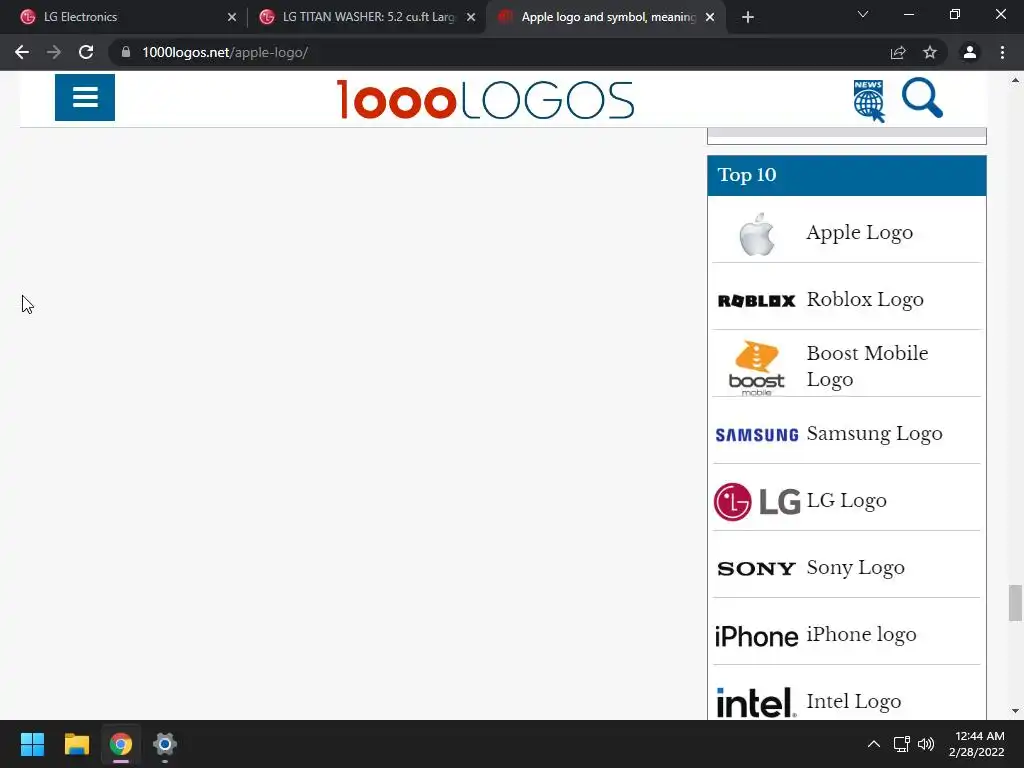Open the Intel Logo link
The width and height of the screenshot is (1024, 768).
854,701
